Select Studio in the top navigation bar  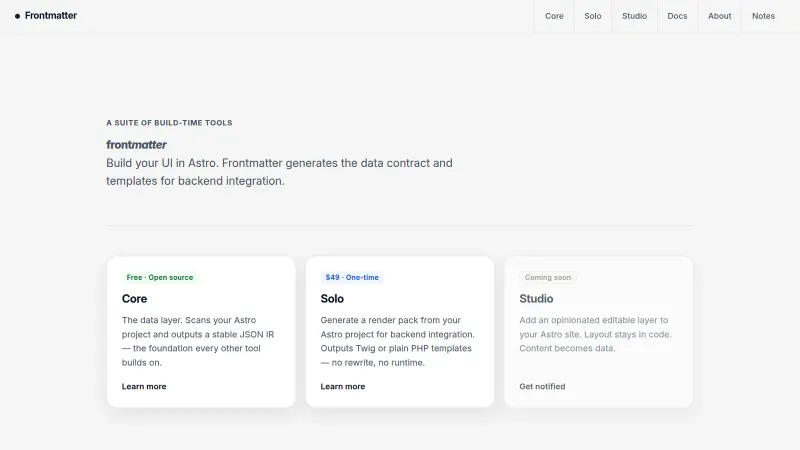(634, 16)
